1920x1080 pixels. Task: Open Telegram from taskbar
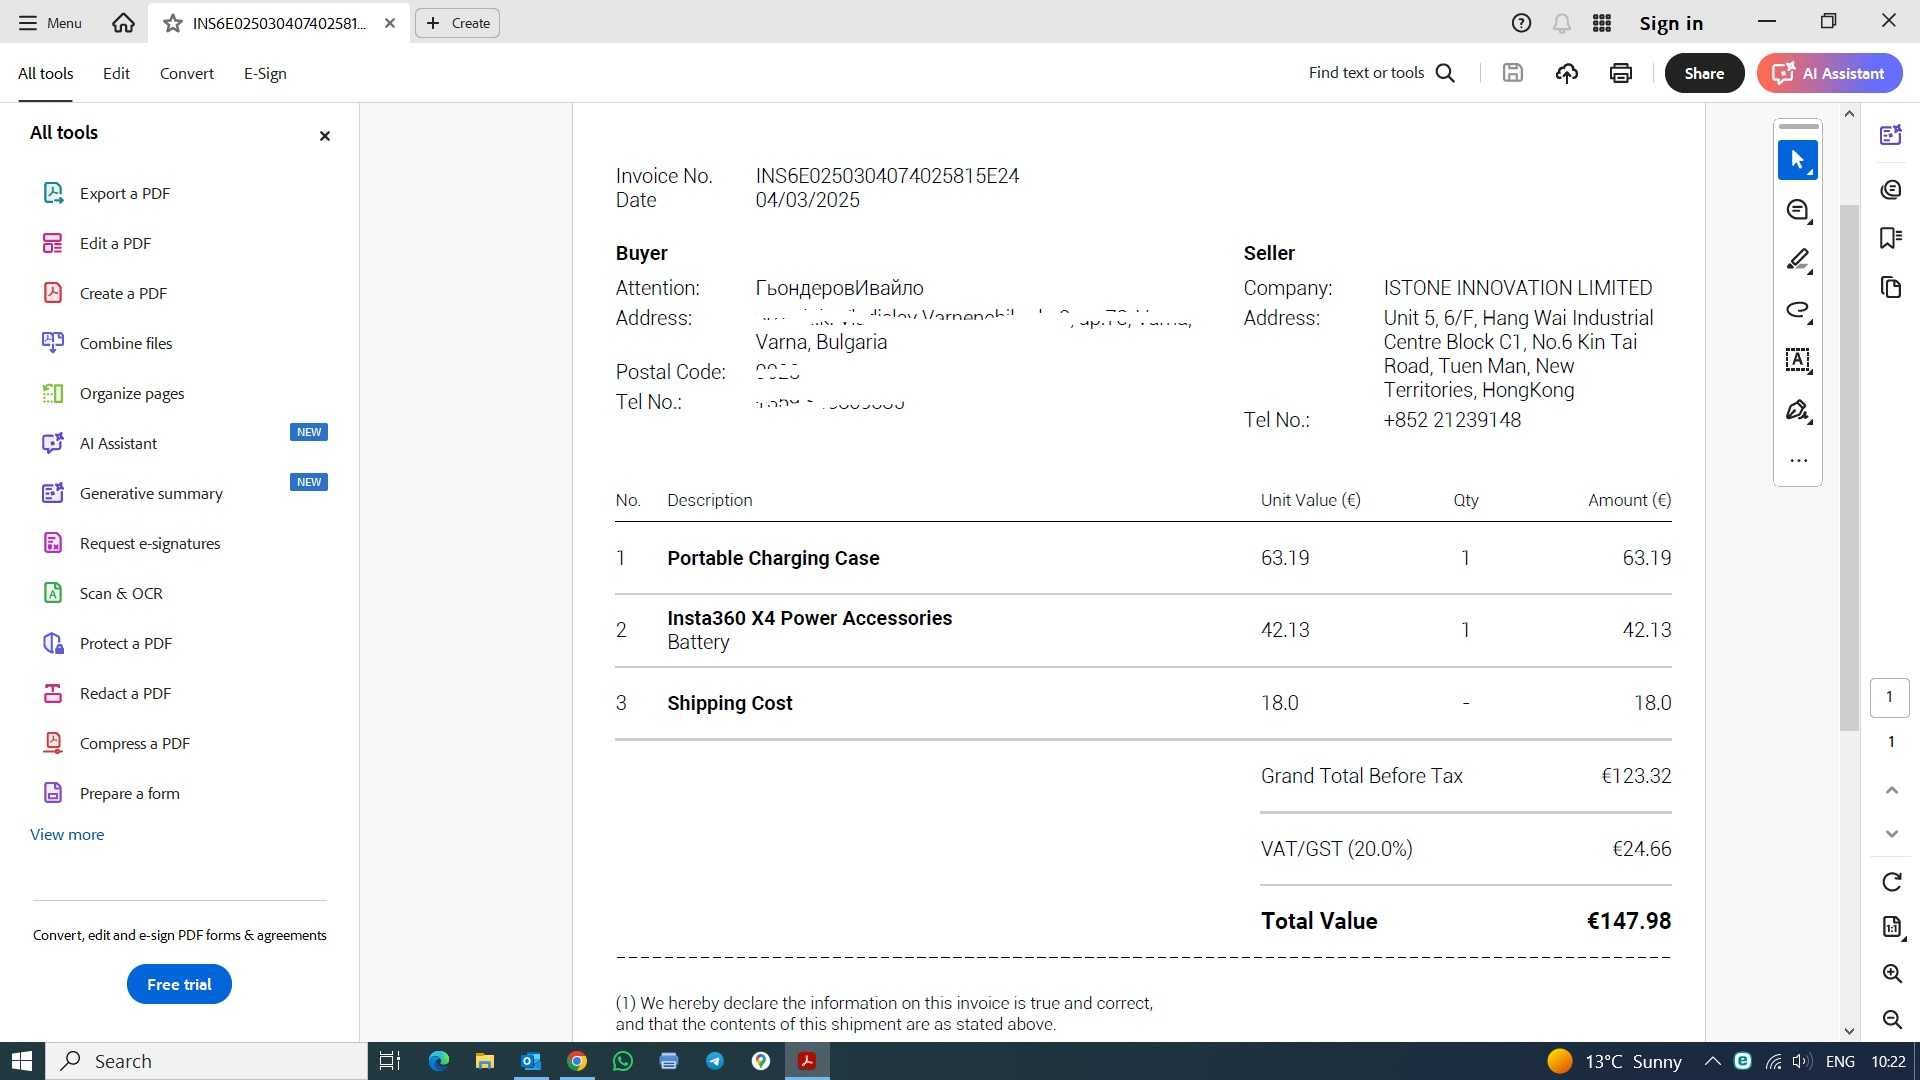(x=715, y=1061)
